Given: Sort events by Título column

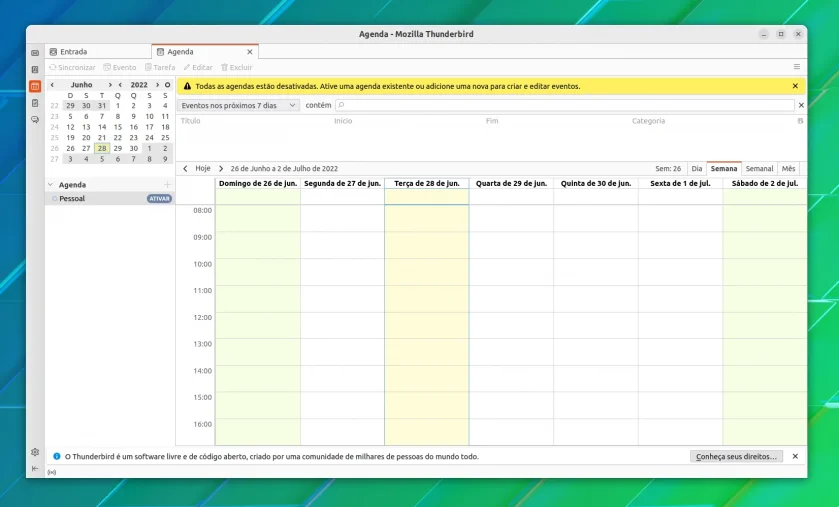Looking at the screenshot, I should 190,121.
